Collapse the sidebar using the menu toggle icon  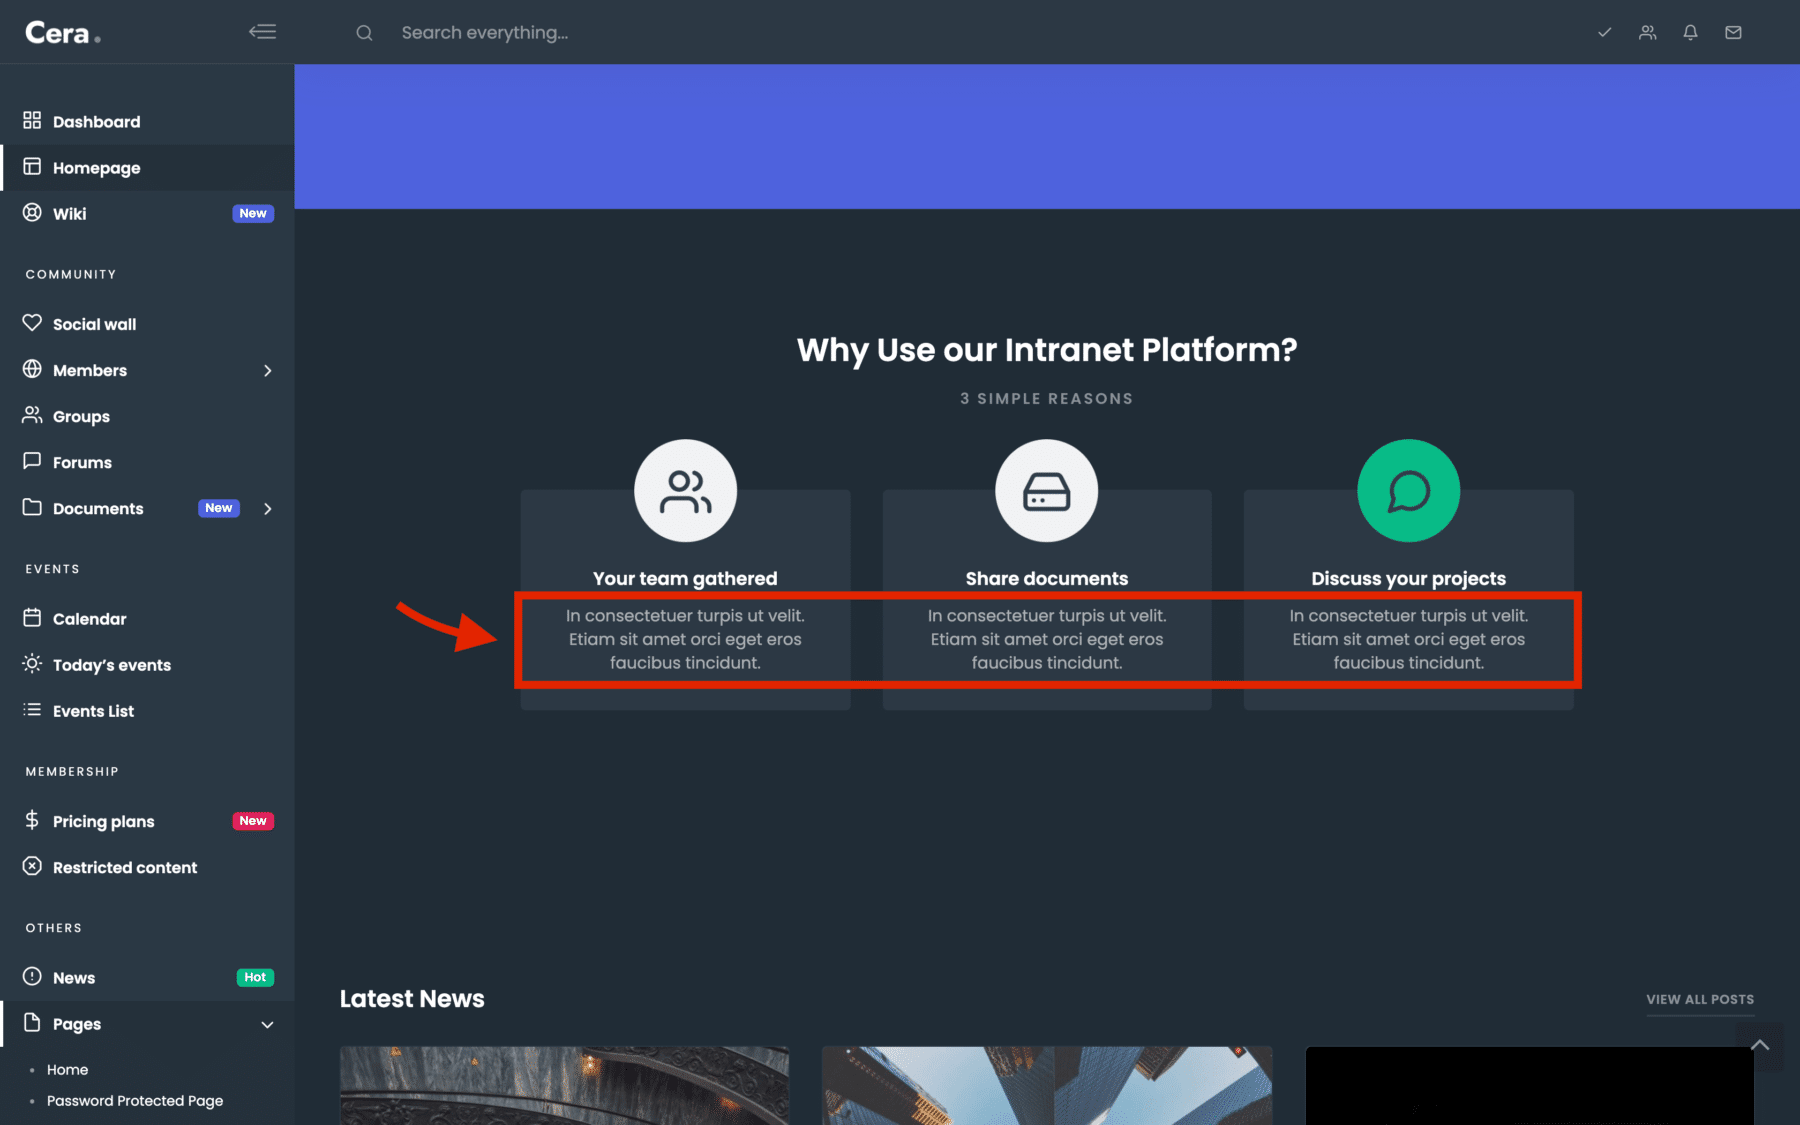(x=262, y=32)
